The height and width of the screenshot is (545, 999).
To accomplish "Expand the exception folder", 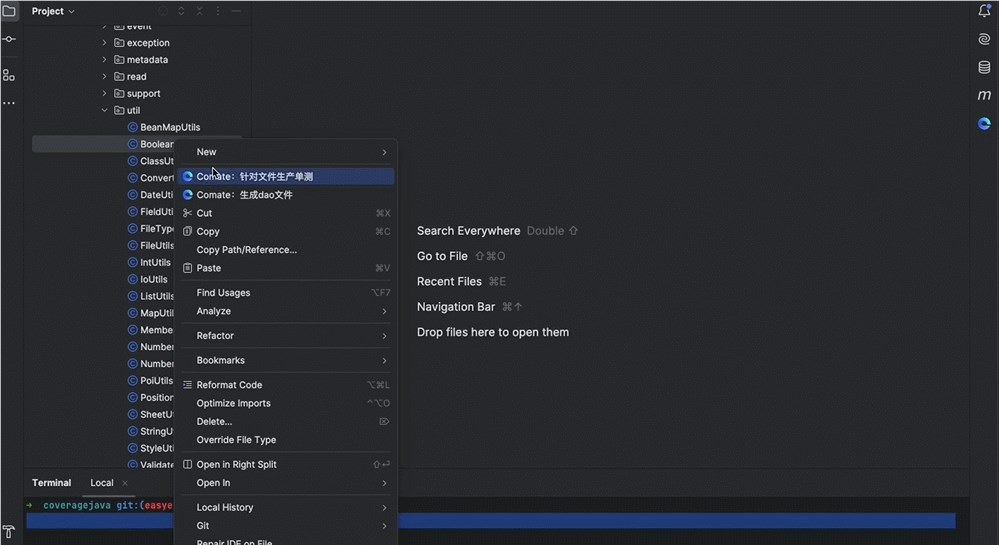I will coord(105,43).
